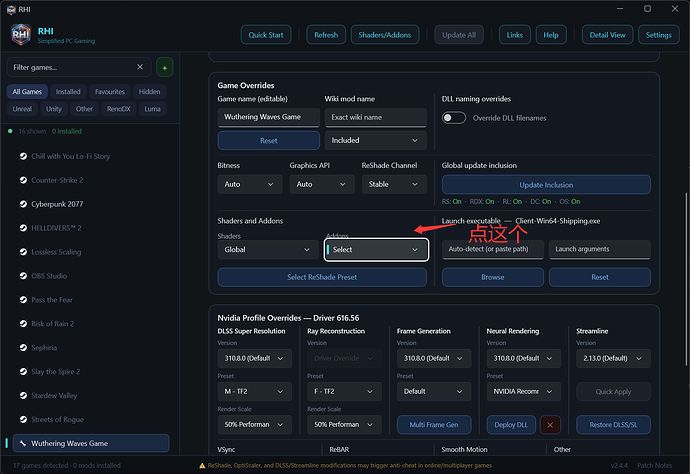Image resolution: width=690 pixels, height=474 pixels.
Task: Click the Multi Frame Gen button
Action: point(434,425)
